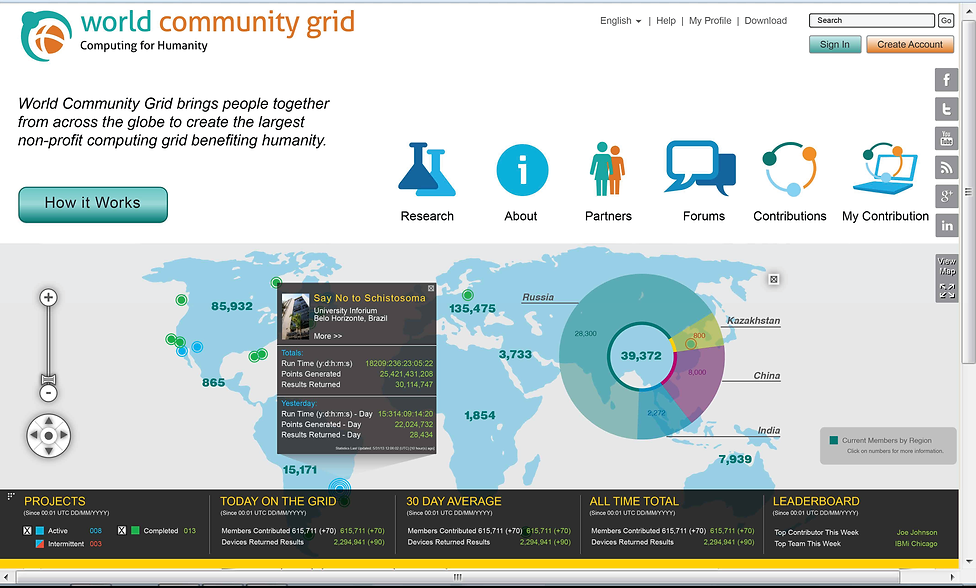Open the Partners people icon
The image size is (976, 588).
[x=607, y=169]
